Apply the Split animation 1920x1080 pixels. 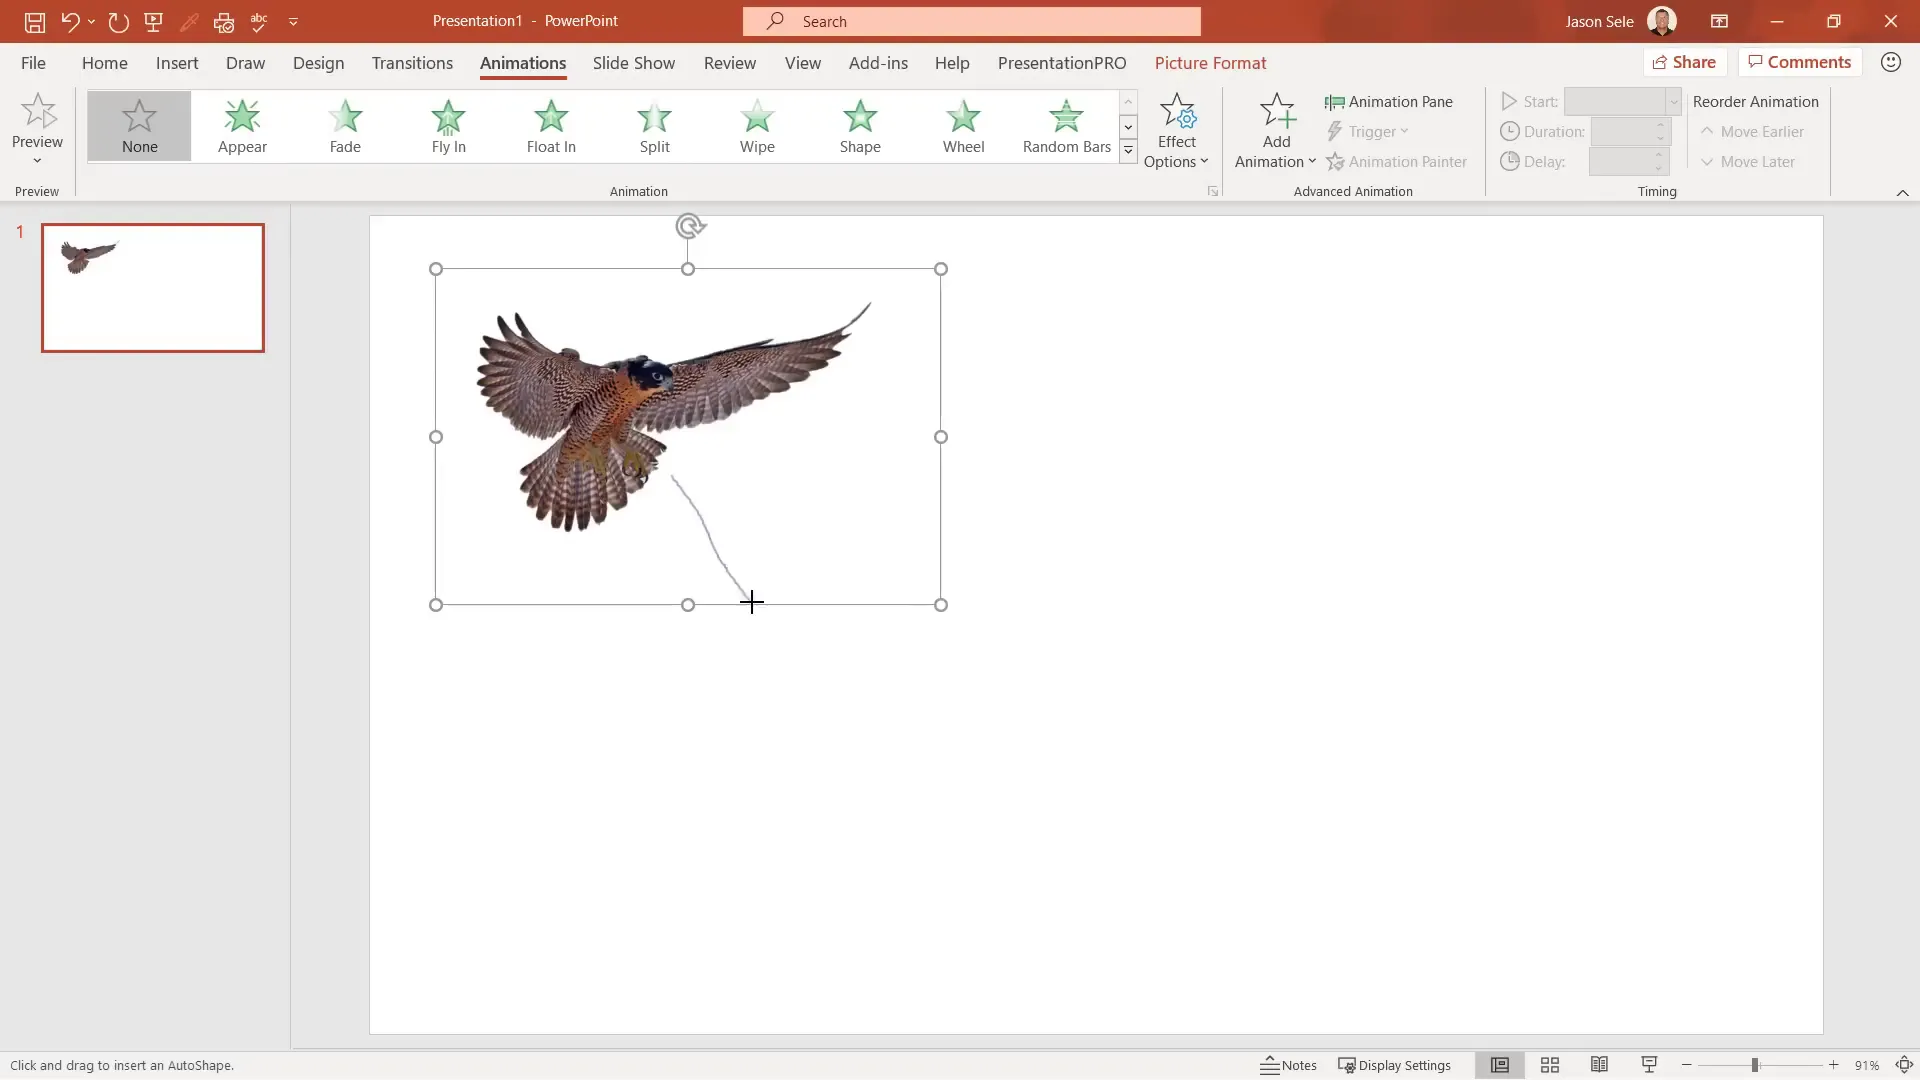[654, 126]
